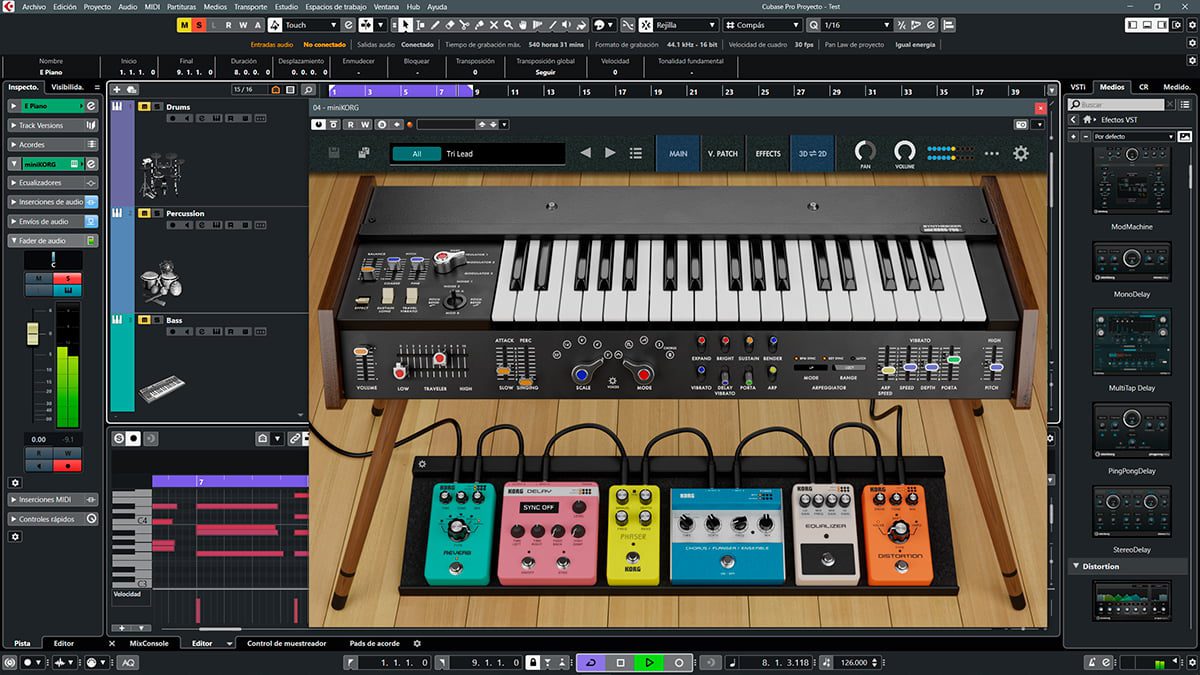The image size is (1200, 675).
Task: Solo the Percussion track
Action: click(157, 213)
